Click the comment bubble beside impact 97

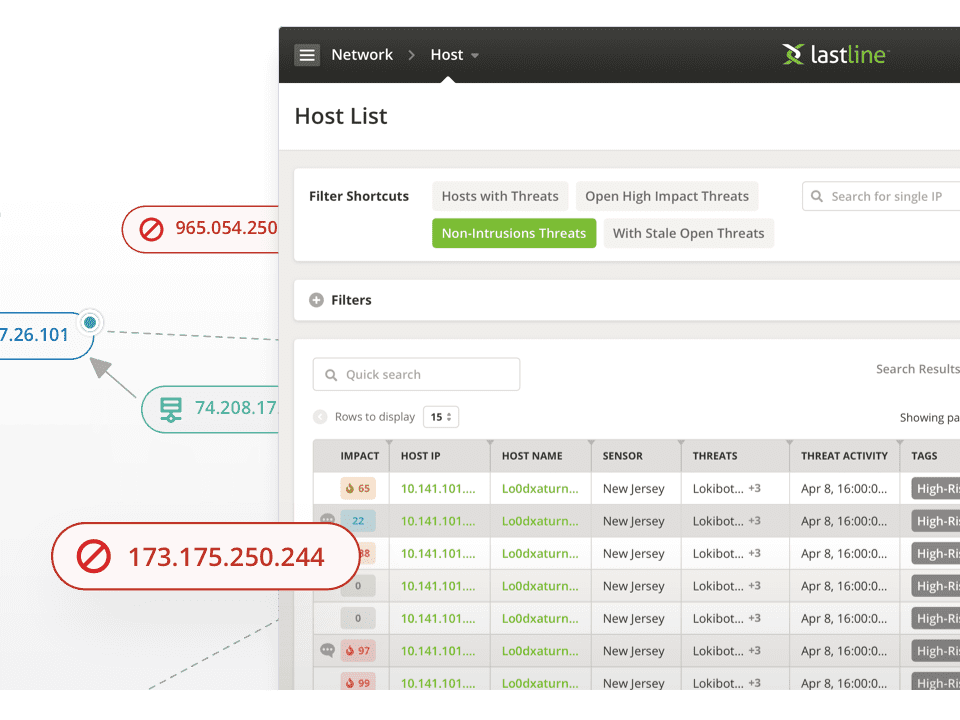point(327,650)
